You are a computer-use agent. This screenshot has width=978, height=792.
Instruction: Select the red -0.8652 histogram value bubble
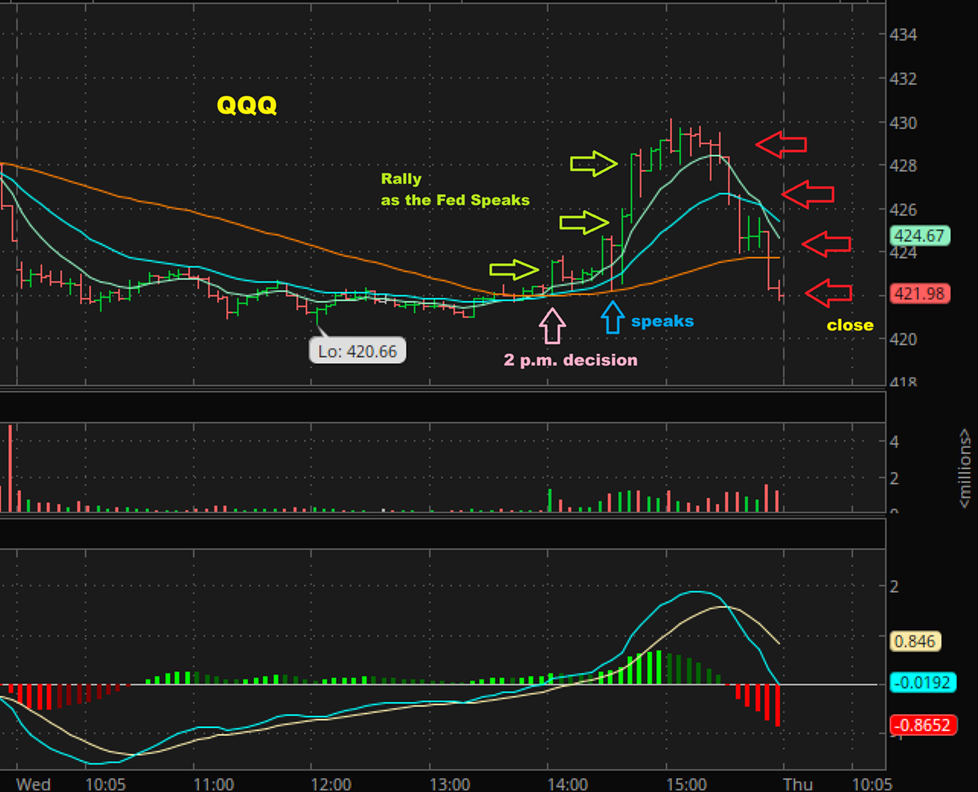click(x=922, y=725)
